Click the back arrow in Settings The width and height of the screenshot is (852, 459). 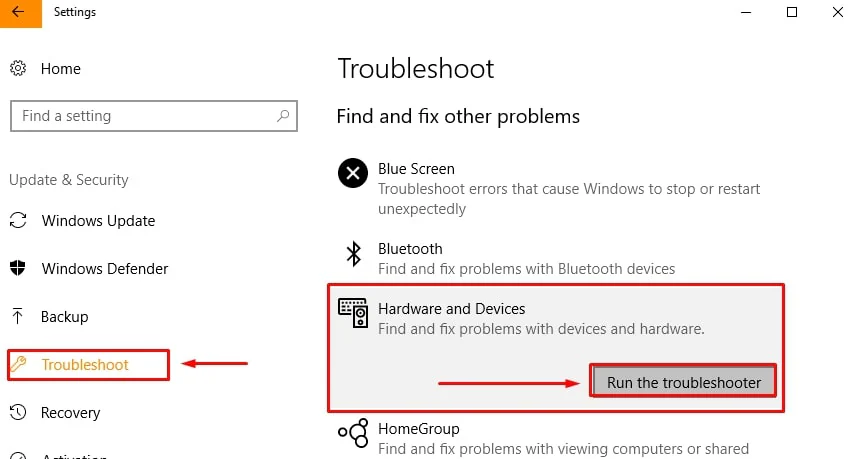(x=19, y=13)
